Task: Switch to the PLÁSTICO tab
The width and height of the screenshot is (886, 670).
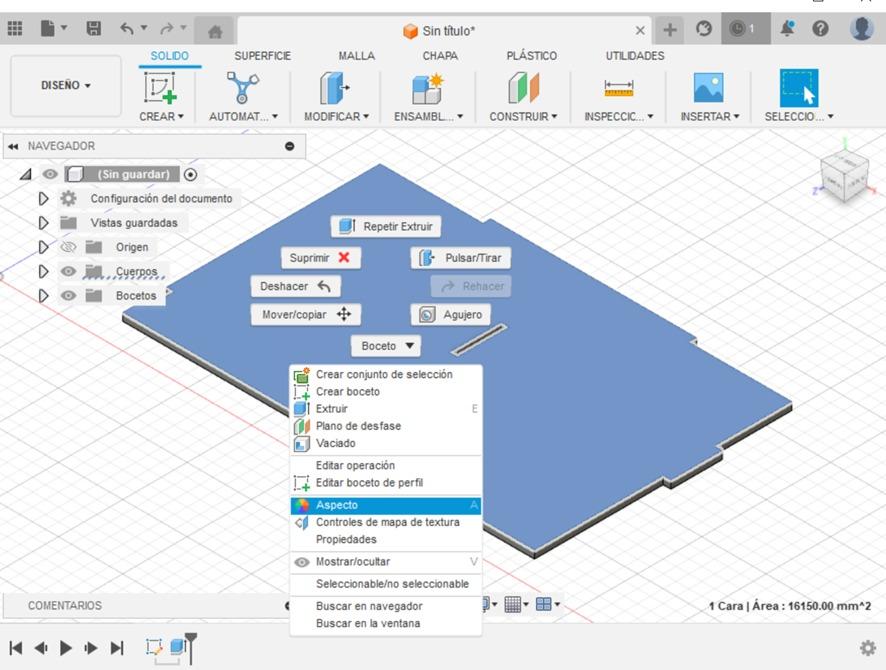Action: point(532,56)
